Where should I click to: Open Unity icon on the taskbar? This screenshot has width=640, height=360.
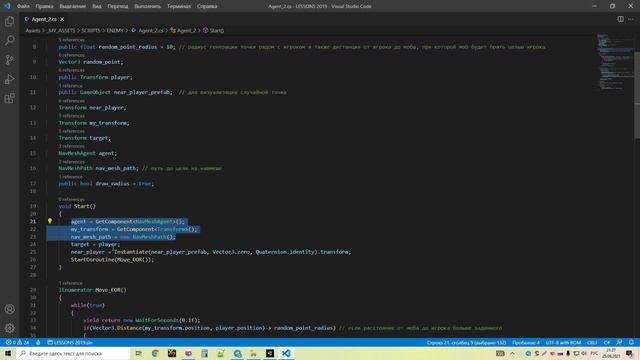point(270,353)
